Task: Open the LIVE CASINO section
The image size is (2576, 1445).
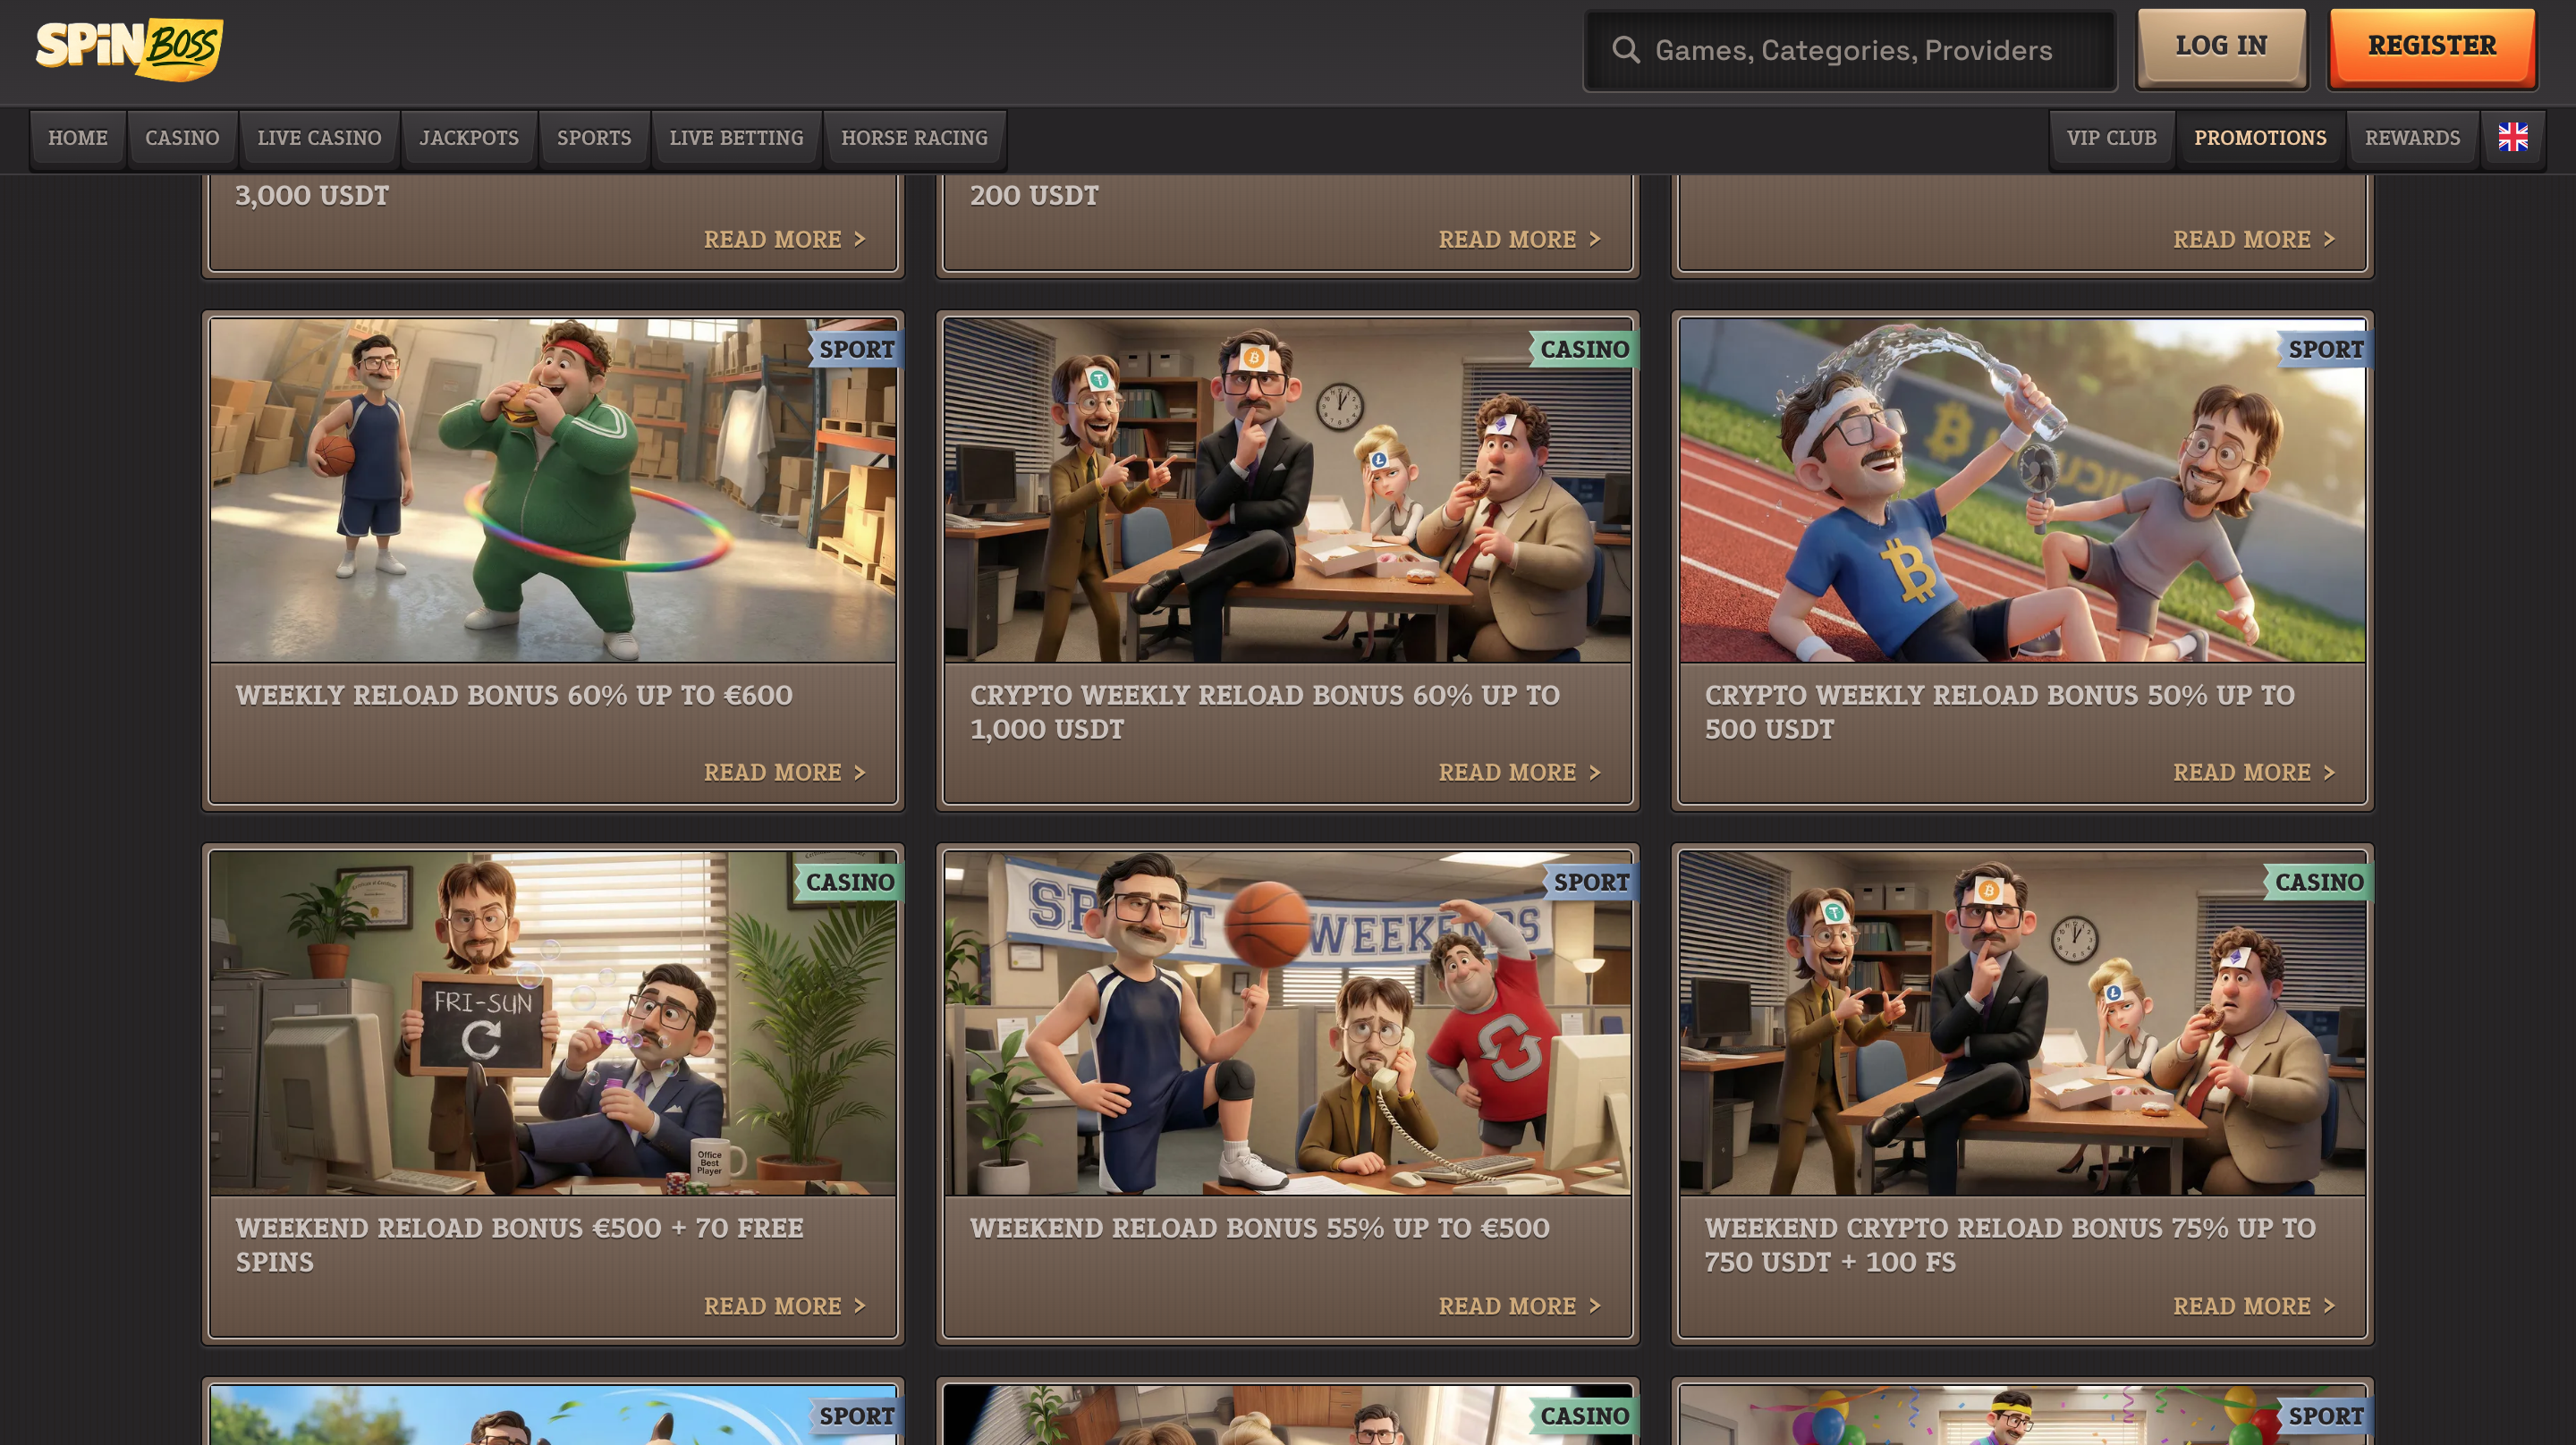Action: (319, 138)
